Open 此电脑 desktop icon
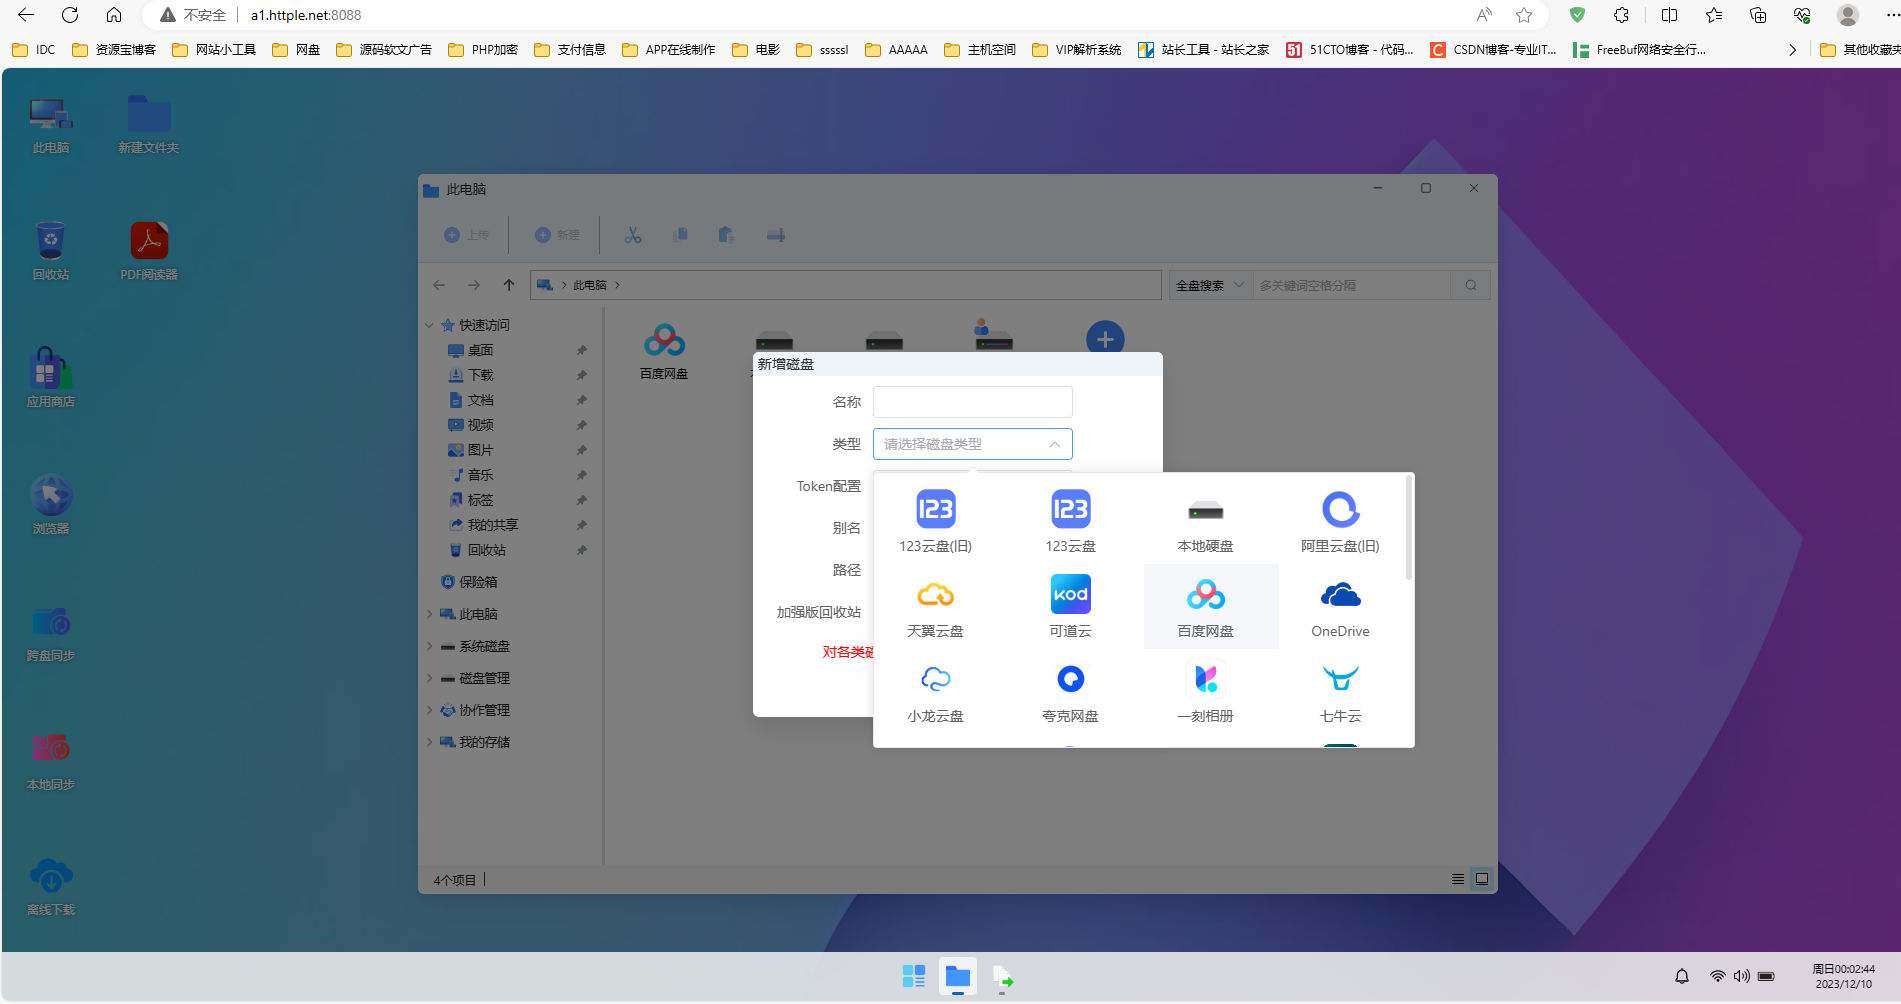The height and width of the screenshot is (1004, 1901). (x=51, y=125)
